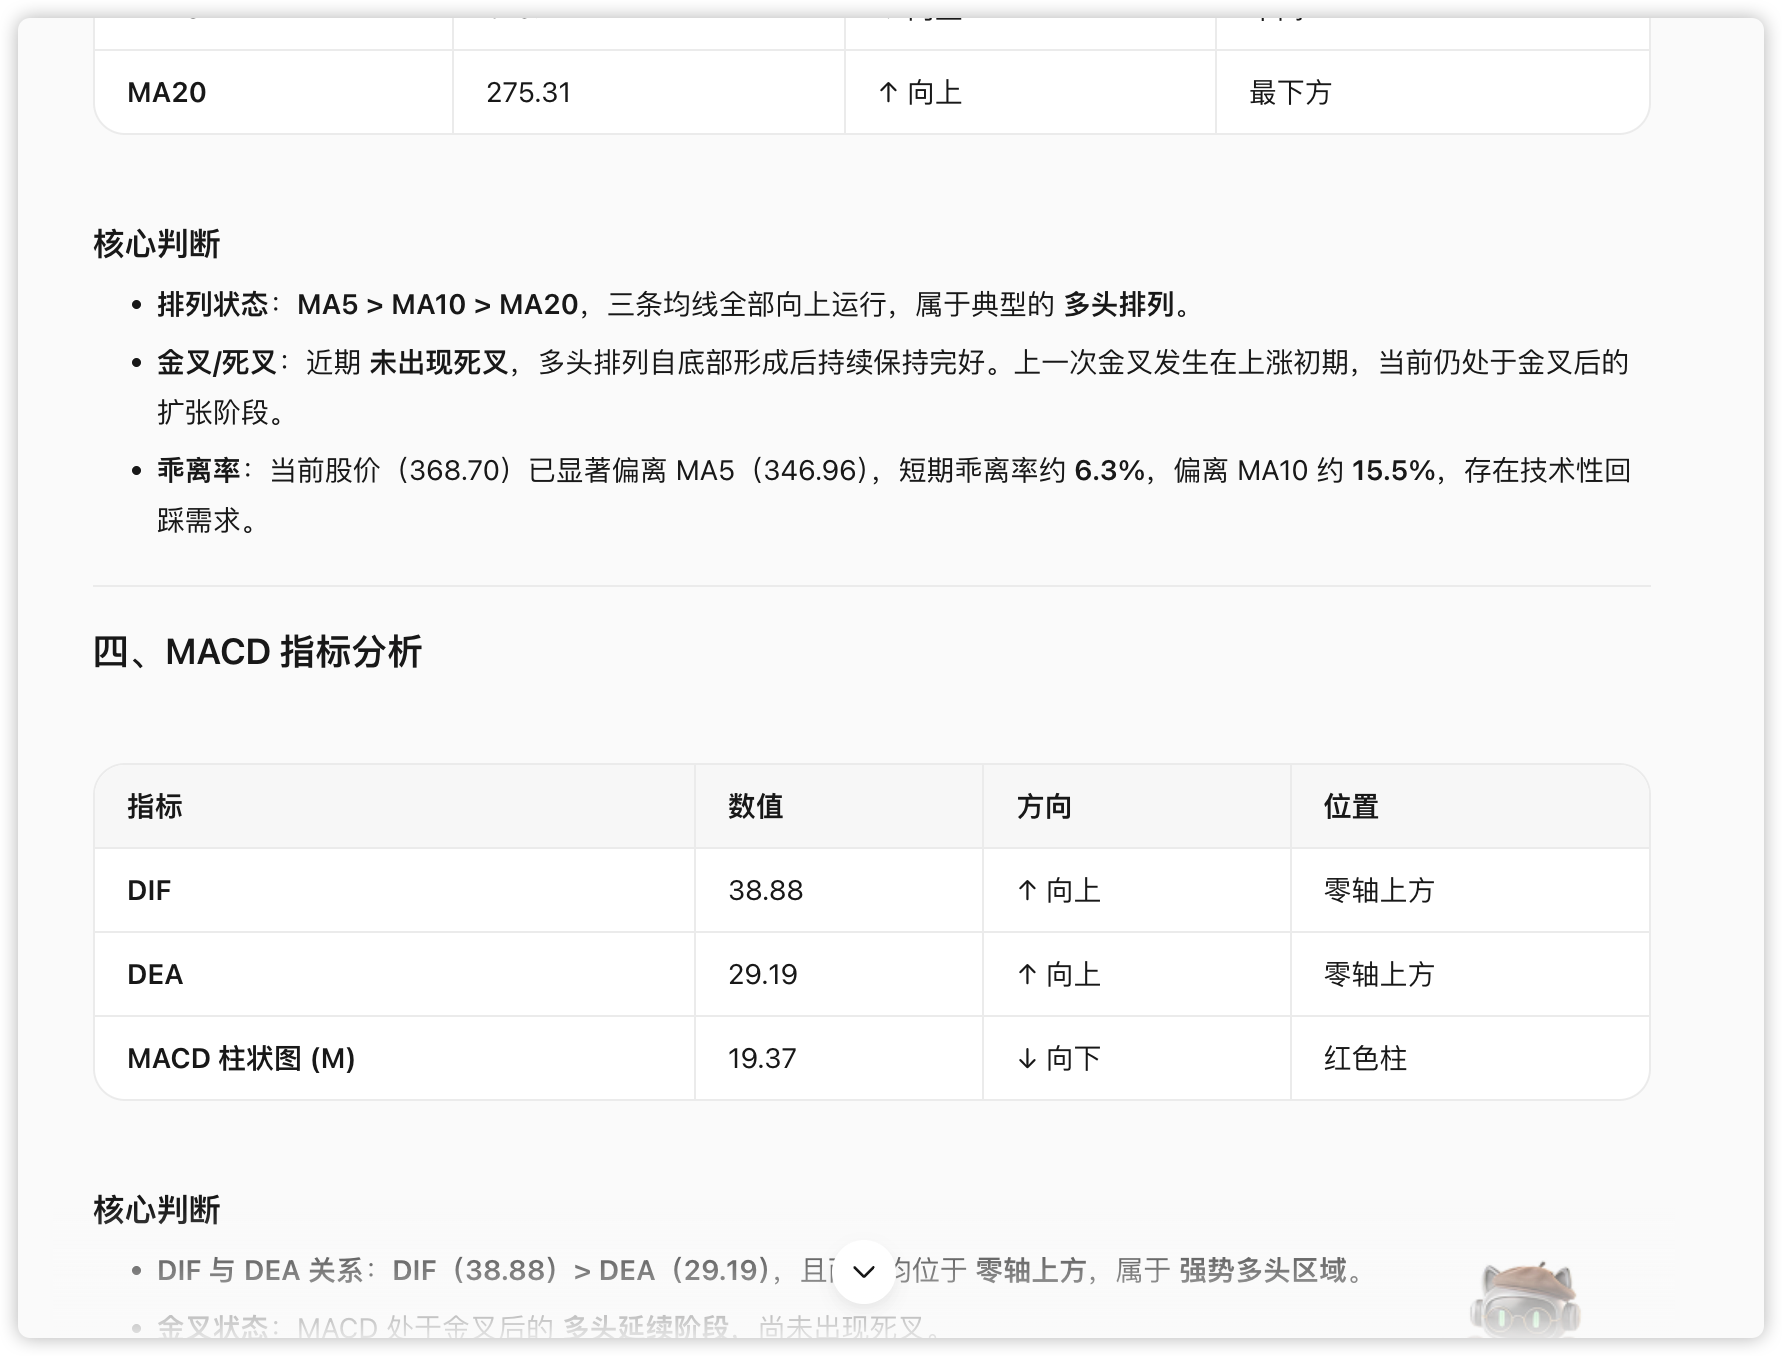Select the MACD value 19.37
The width and height of the screenshot is (1782, 1356).
(762, 1058)
